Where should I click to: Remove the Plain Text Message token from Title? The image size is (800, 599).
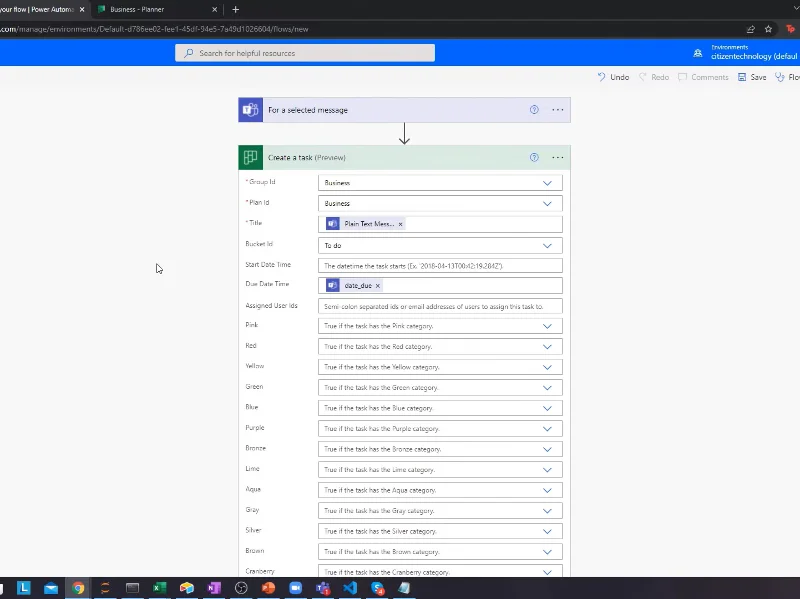pos(401,224)
